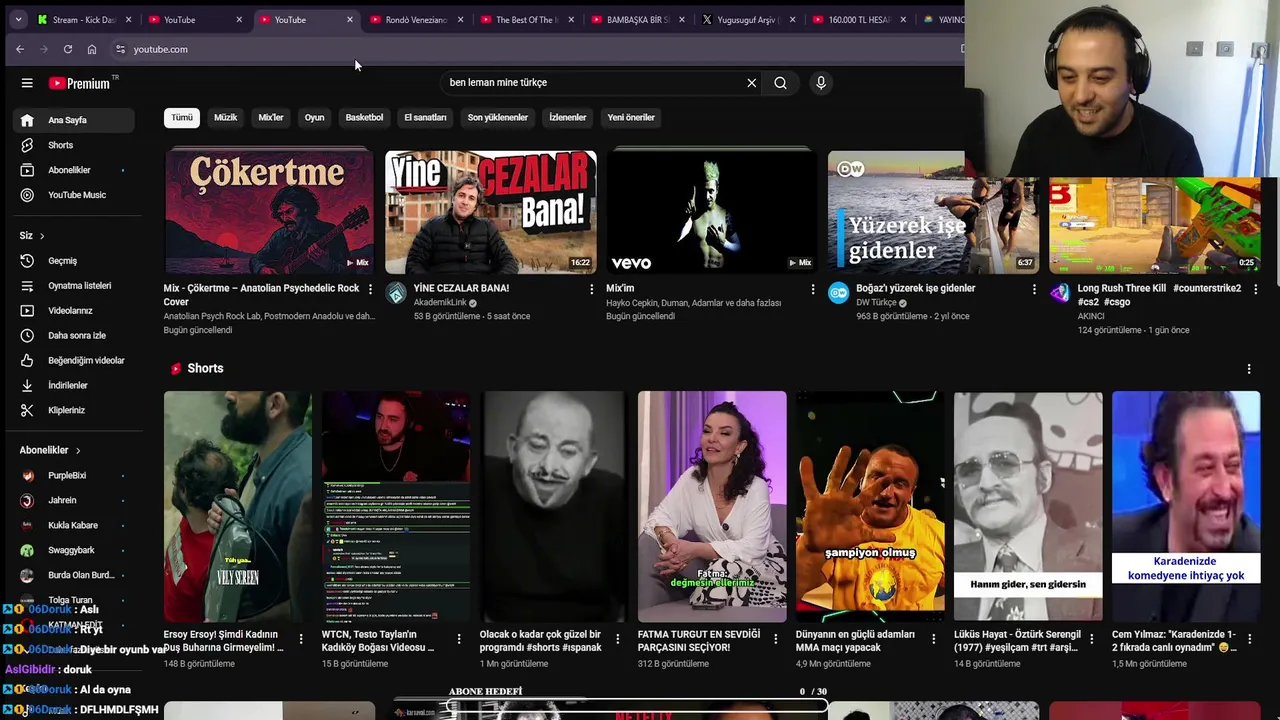This screenshot has height=720, width=1280.
Task: Start voice search with microphone icon
Action: (820, 83)
